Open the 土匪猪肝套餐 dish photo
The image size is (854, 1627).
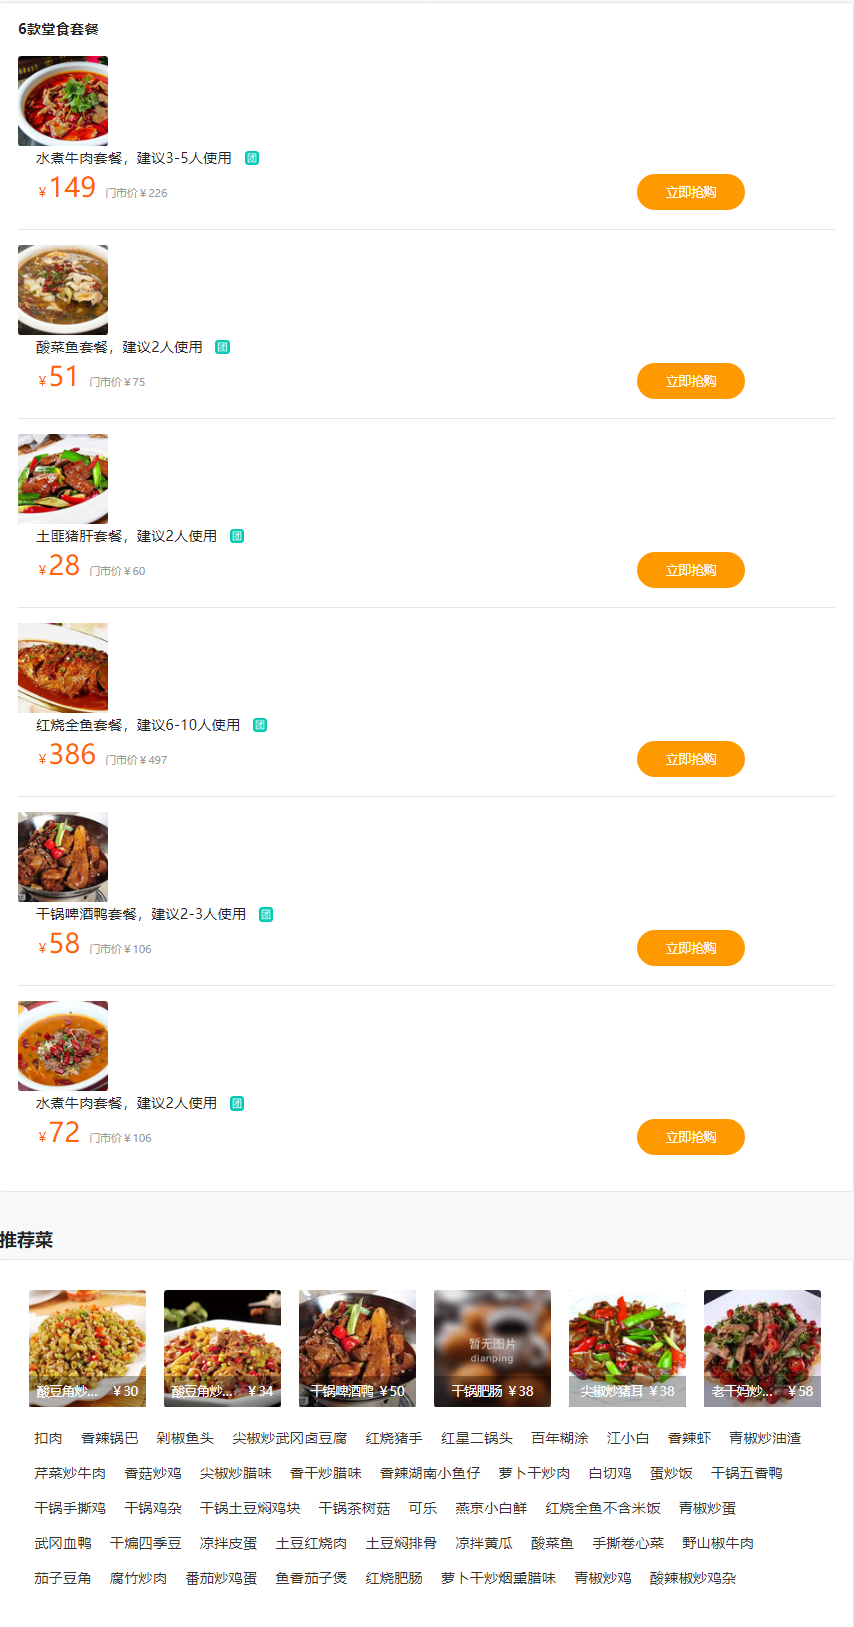coord(63,478)
